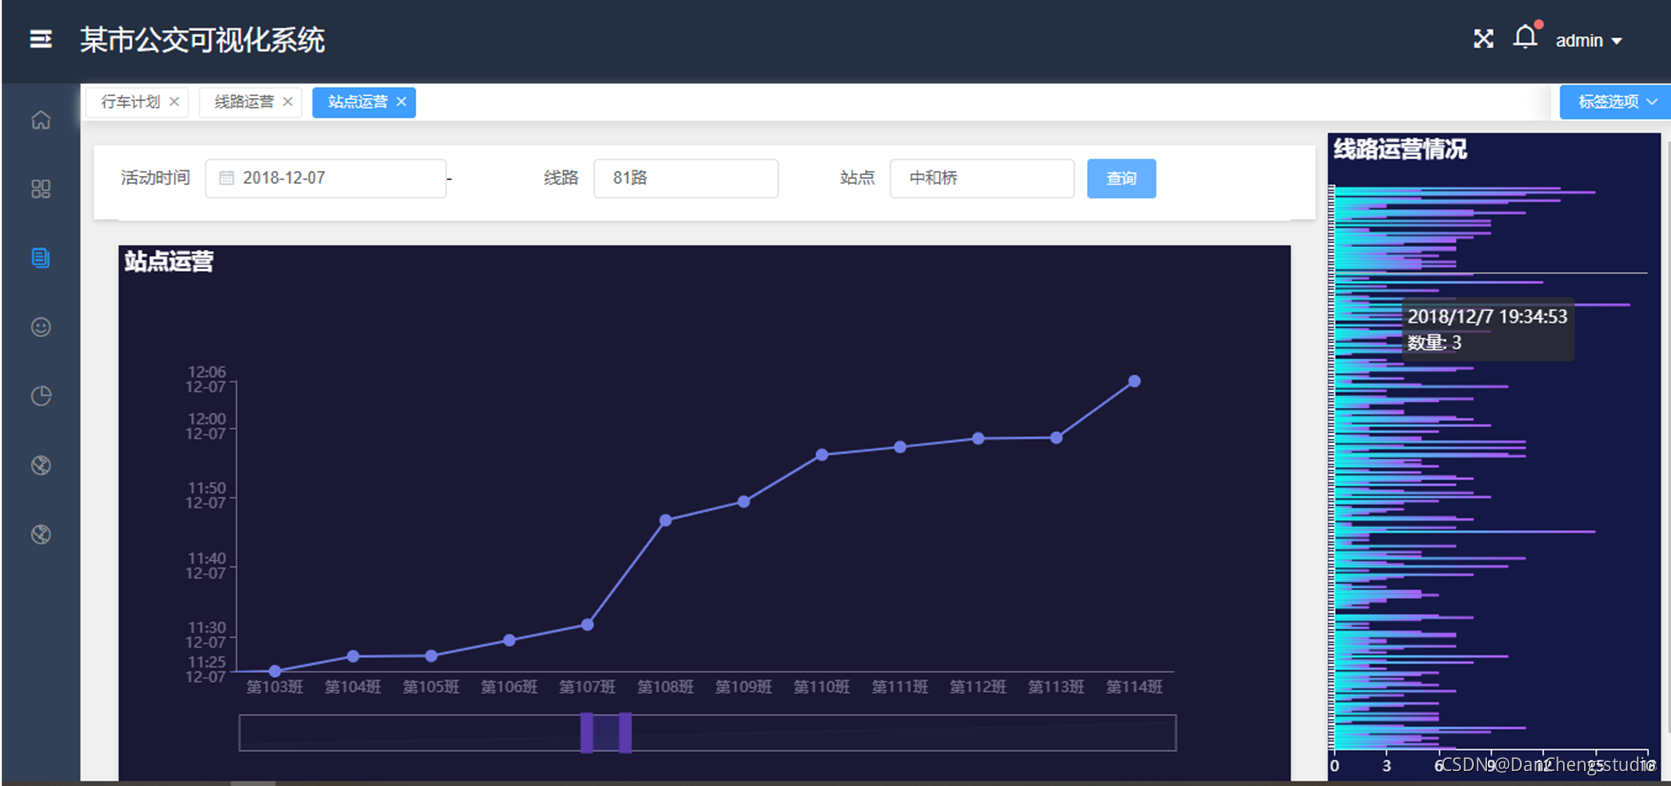Viewport: 1671px width, 786px height.
Task: Open the upper sidebar globe icon
Action: click(x=41, y=465)
